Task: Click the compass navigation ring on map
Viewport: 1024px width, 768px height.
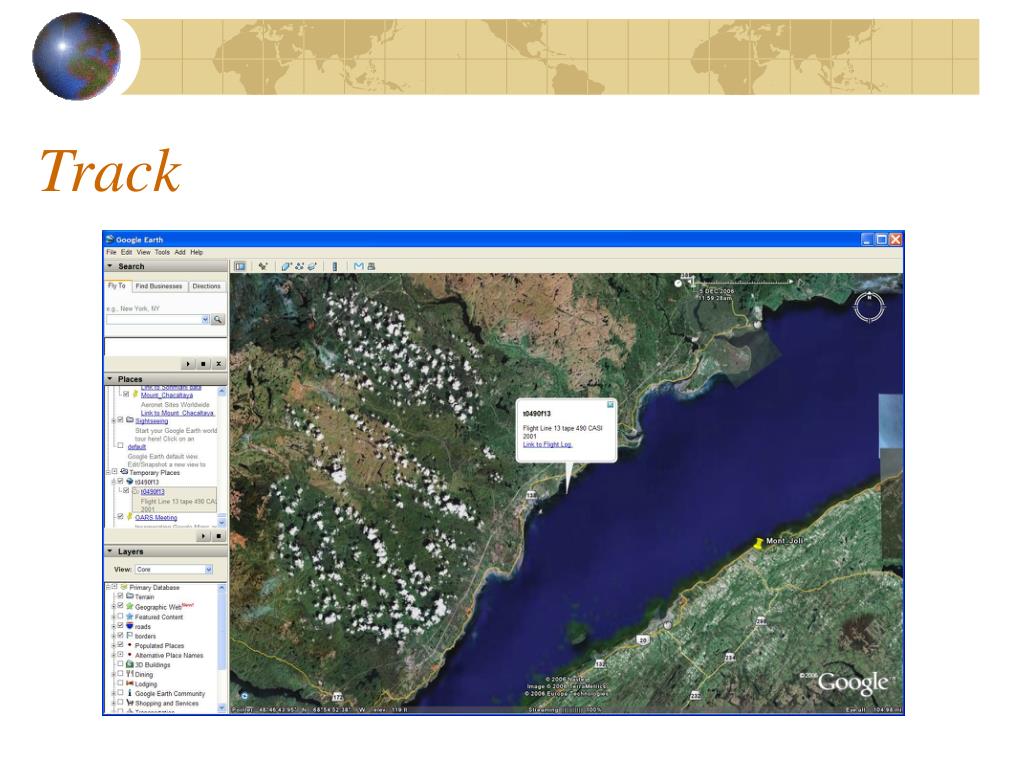Action: pyautogui.click(x=869, y=306)
